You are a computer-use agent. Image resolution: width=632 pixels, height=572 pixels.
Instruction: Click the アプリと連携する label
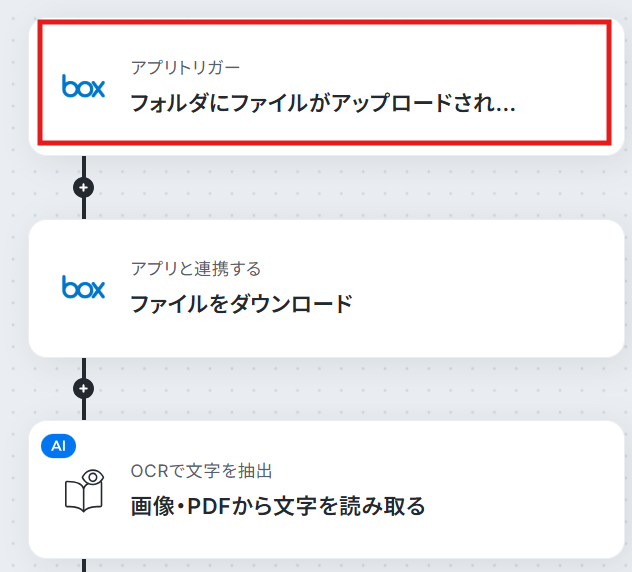pos(196,268)
